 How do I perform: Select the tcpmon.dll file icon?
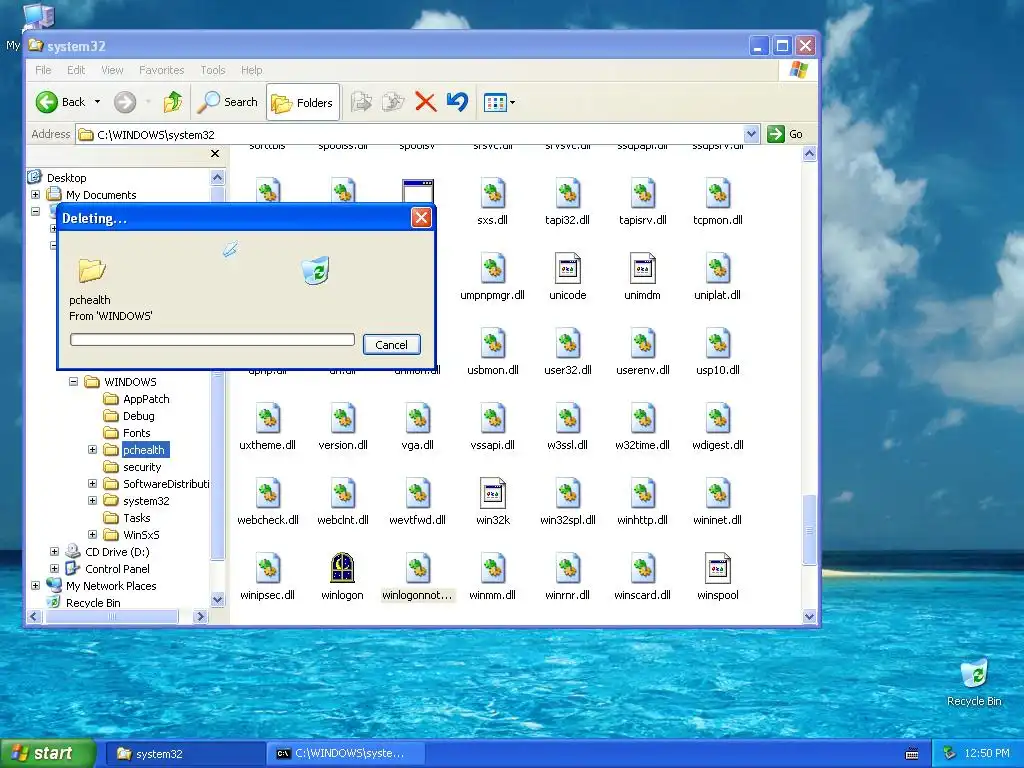(718, 194)
